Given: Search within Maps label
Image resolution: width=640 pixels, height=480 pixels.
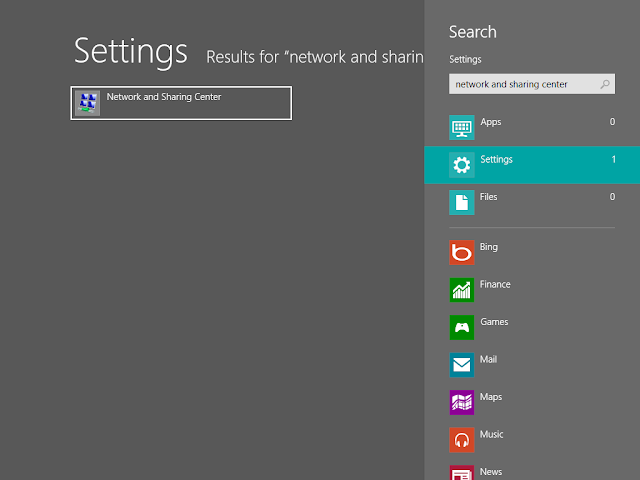Looking at the screenshot, I should click(491, 397).
